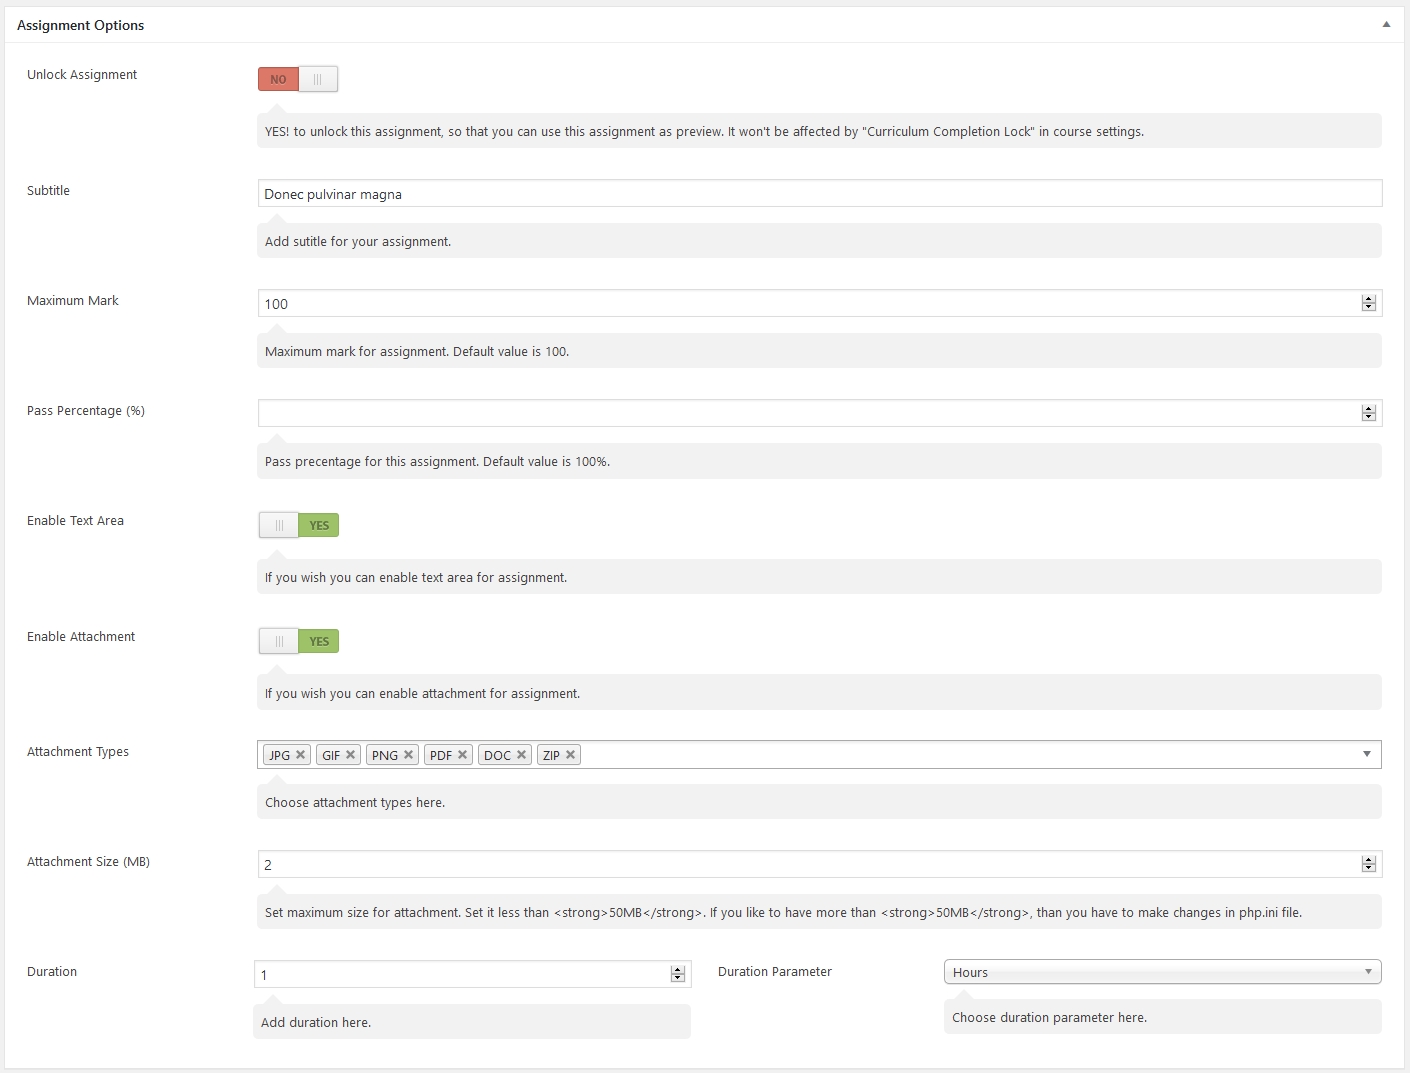Remove the PNG attachment type tag

tap(408, 755)
